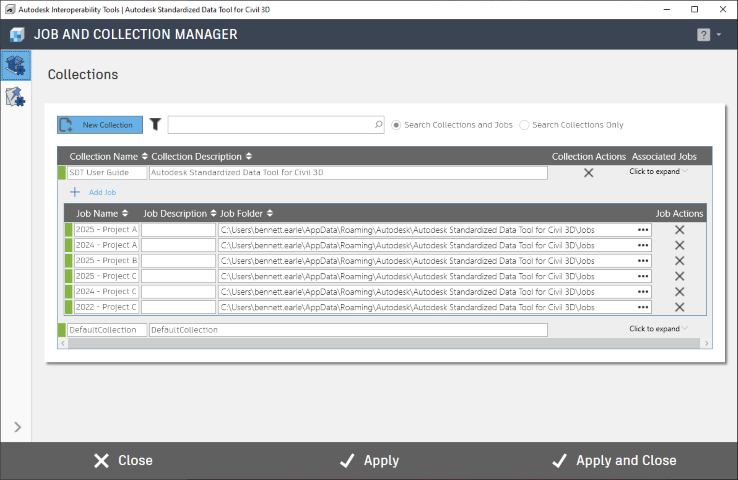Image resolution: width=738 pixels, height=480 pixels.
Task: Click the scrollbar left arrow
Action: pos(63,344)
